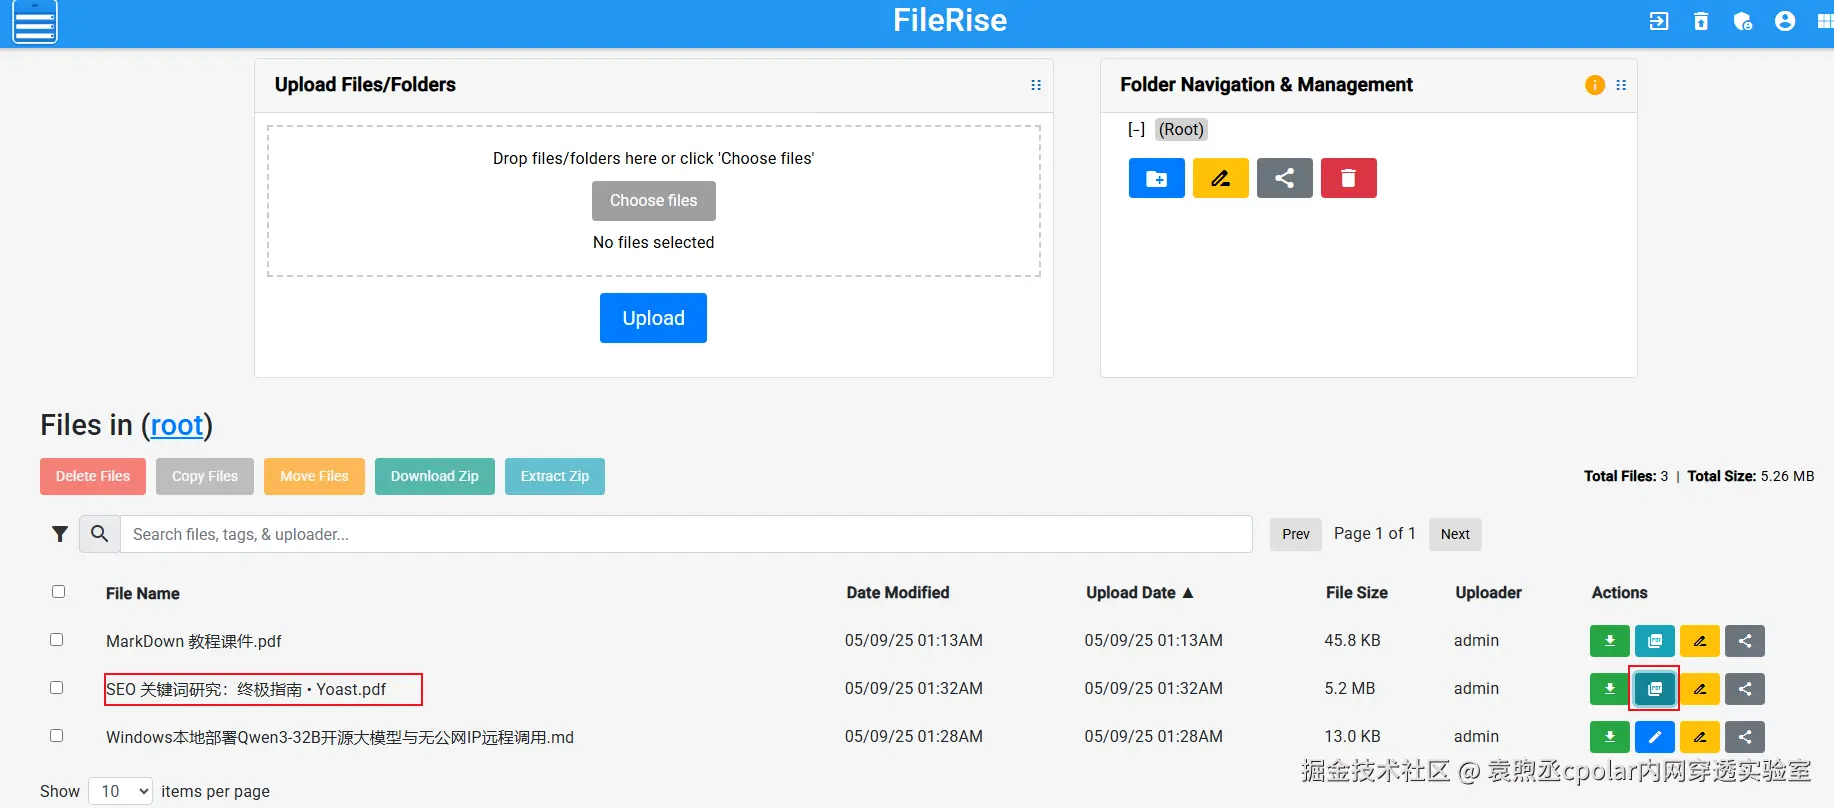Check the box for Windows本地部署Qwen3 md
The image size is (1834, 808).
pyautogui.click(x=57, y=736)
